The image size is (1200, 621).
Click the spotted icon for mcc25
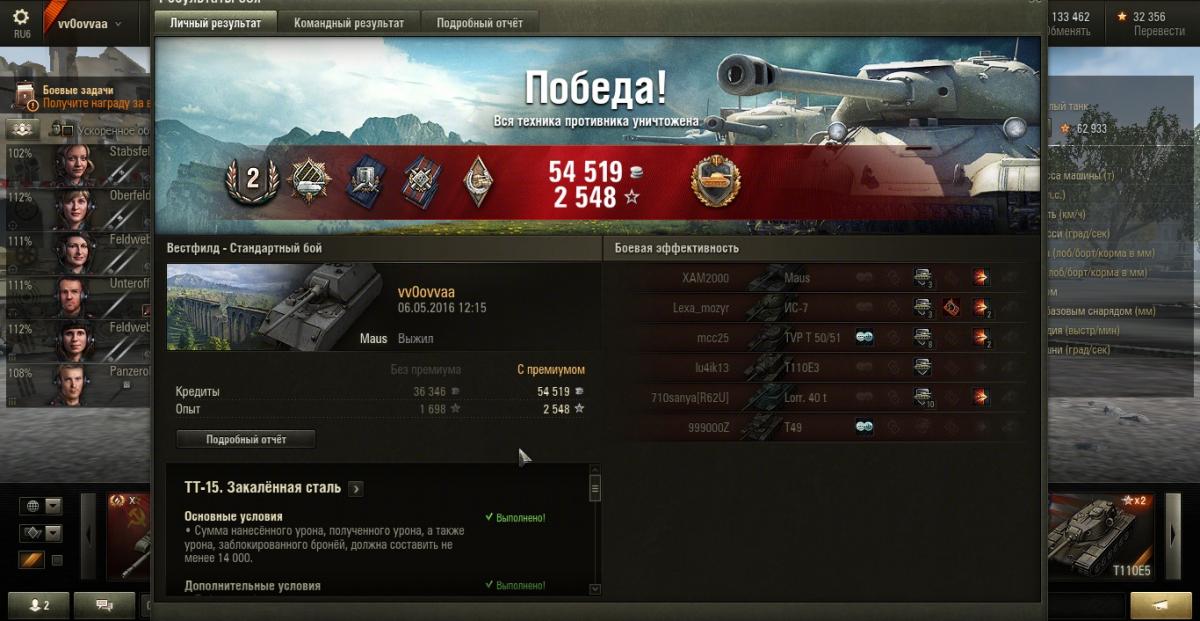tap(865, 338)
